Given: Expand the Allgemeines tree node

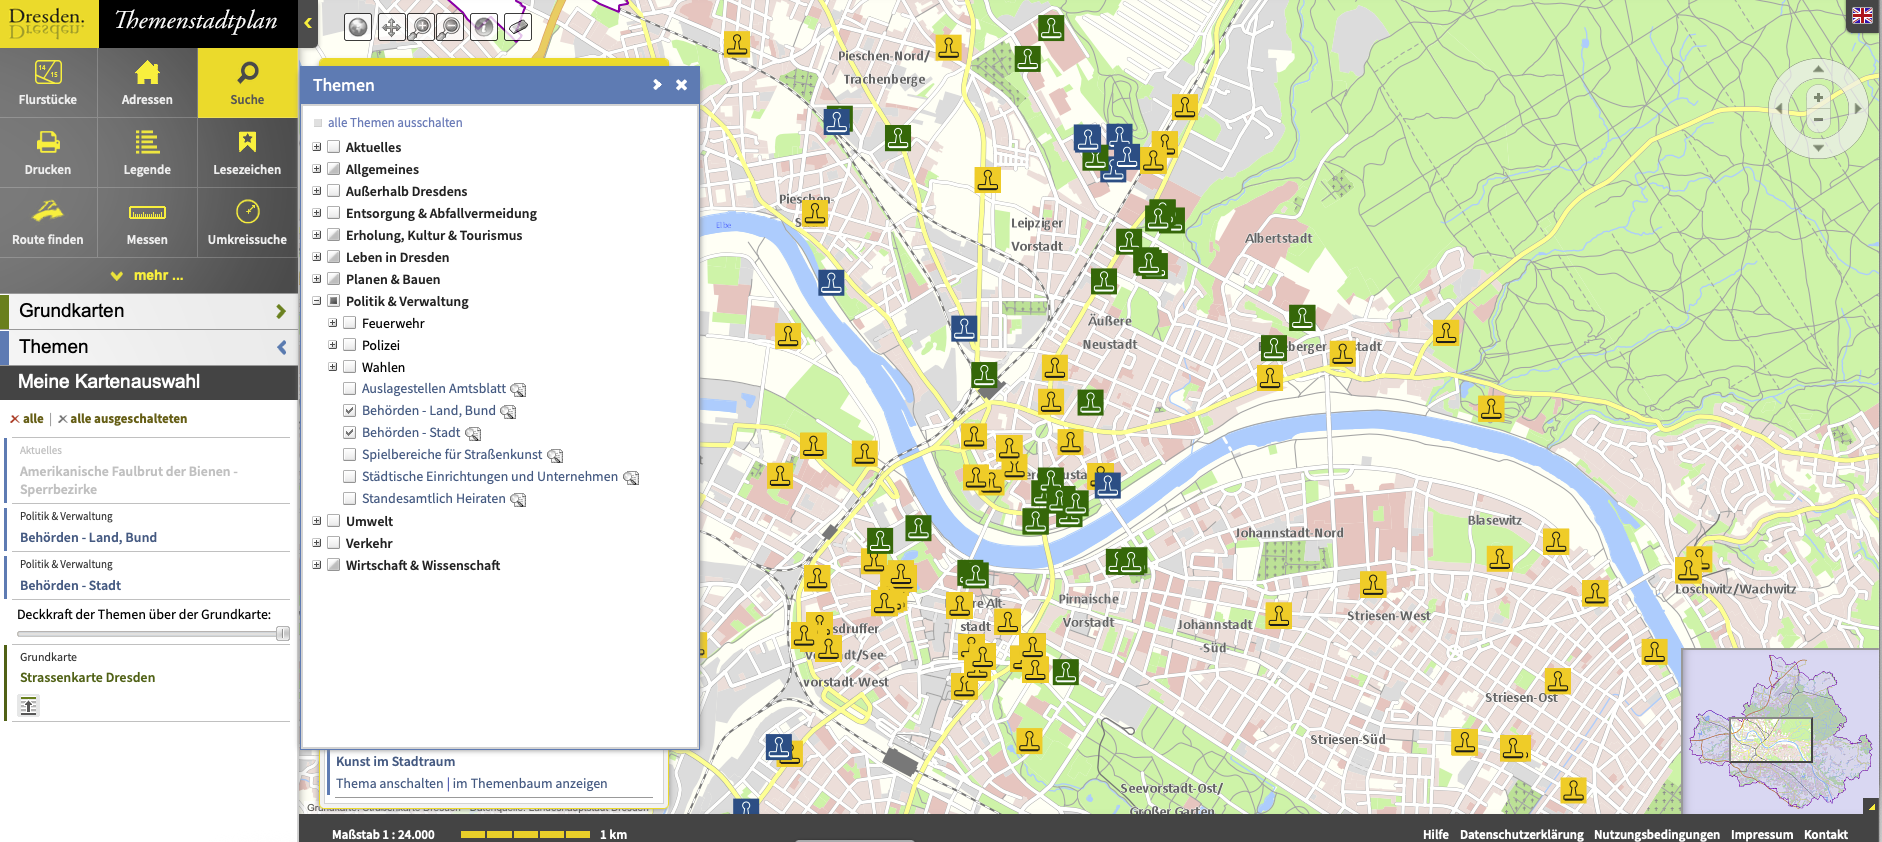Looking at the screenshot, I should (x=317, y=169).
